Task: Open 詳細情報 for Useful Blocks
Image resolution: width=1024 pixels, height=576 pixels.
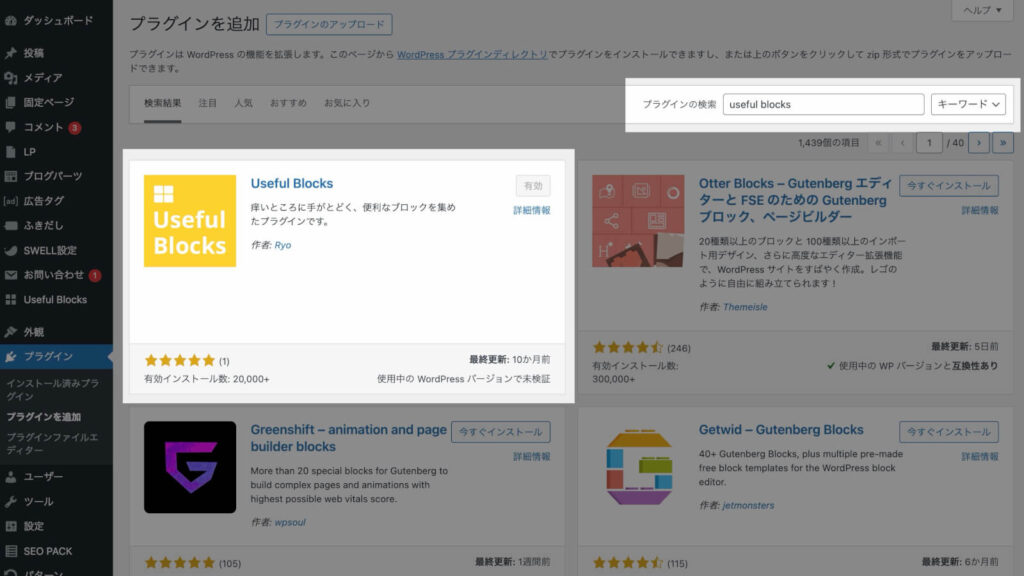Action: point(531,210)
